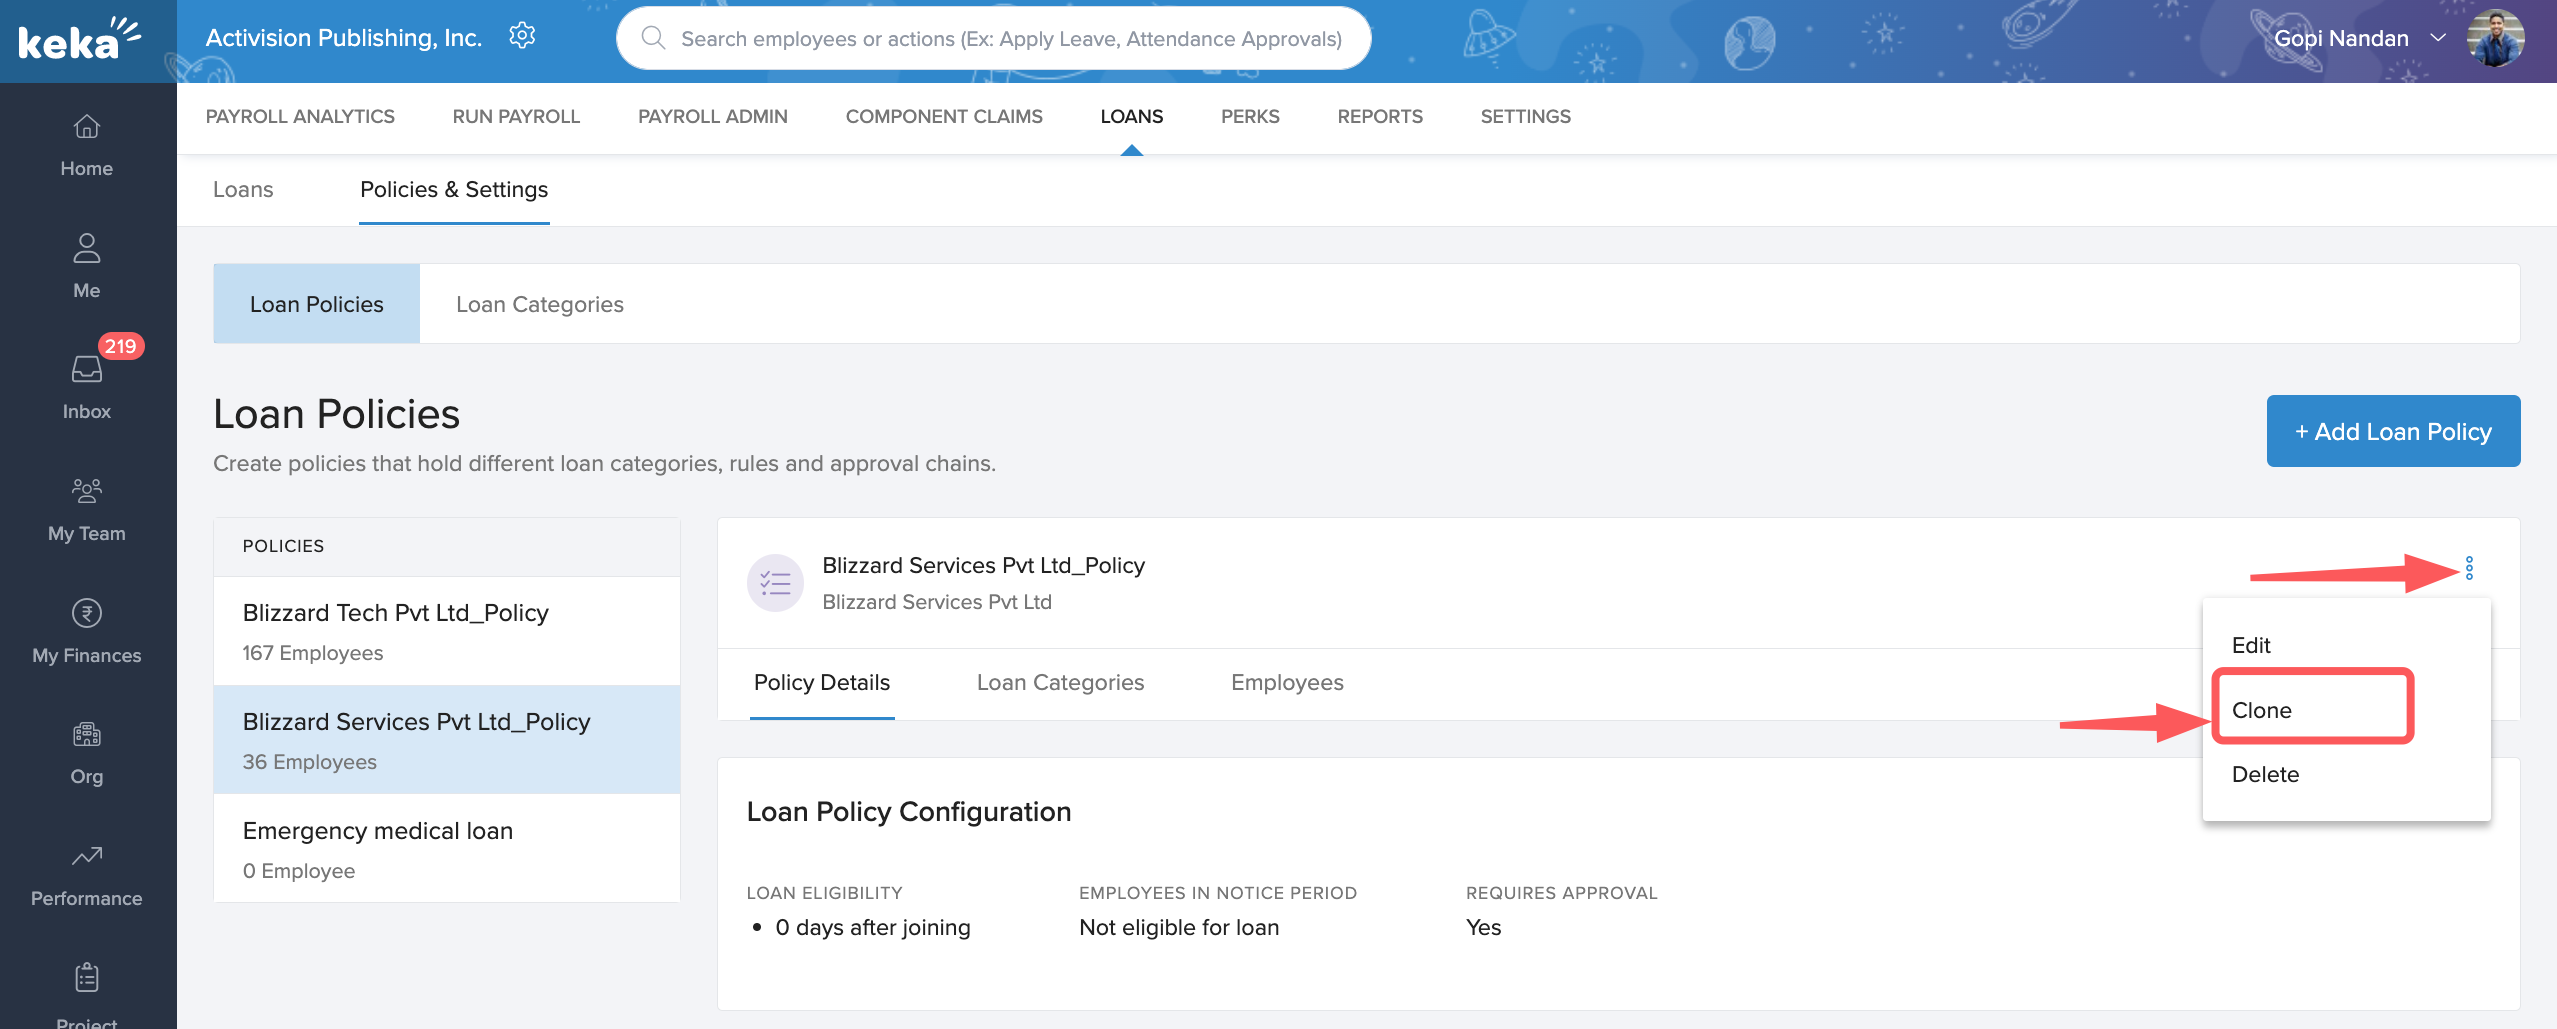The image size is (2557, 1029).
Task: Switch to the Loan Categories policy tab
Action: (1060, 682)
